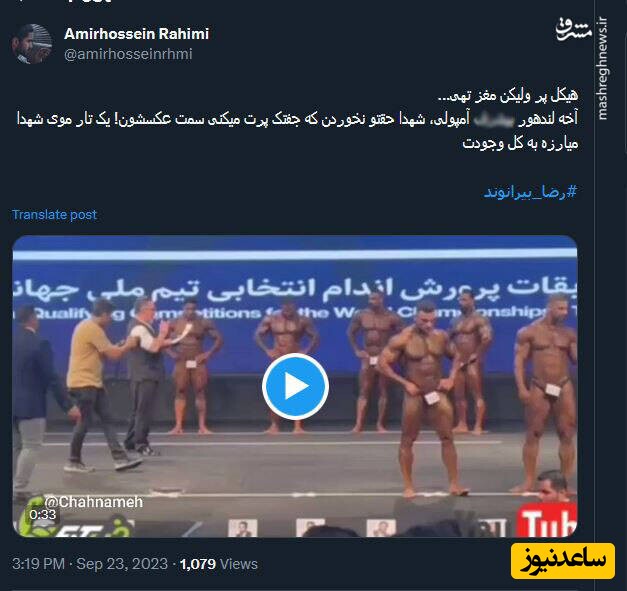Viewport: 627px width, 591px height.
Task: Click the blurred word in the tweet text
Action: pos(493,120)
